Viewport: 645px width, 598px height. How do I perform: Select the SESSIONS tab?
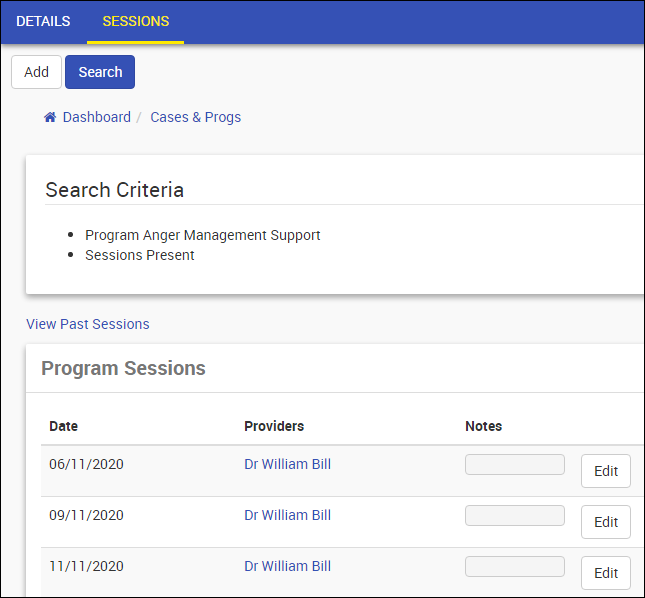pyautogui.click(x=135, y=21)
